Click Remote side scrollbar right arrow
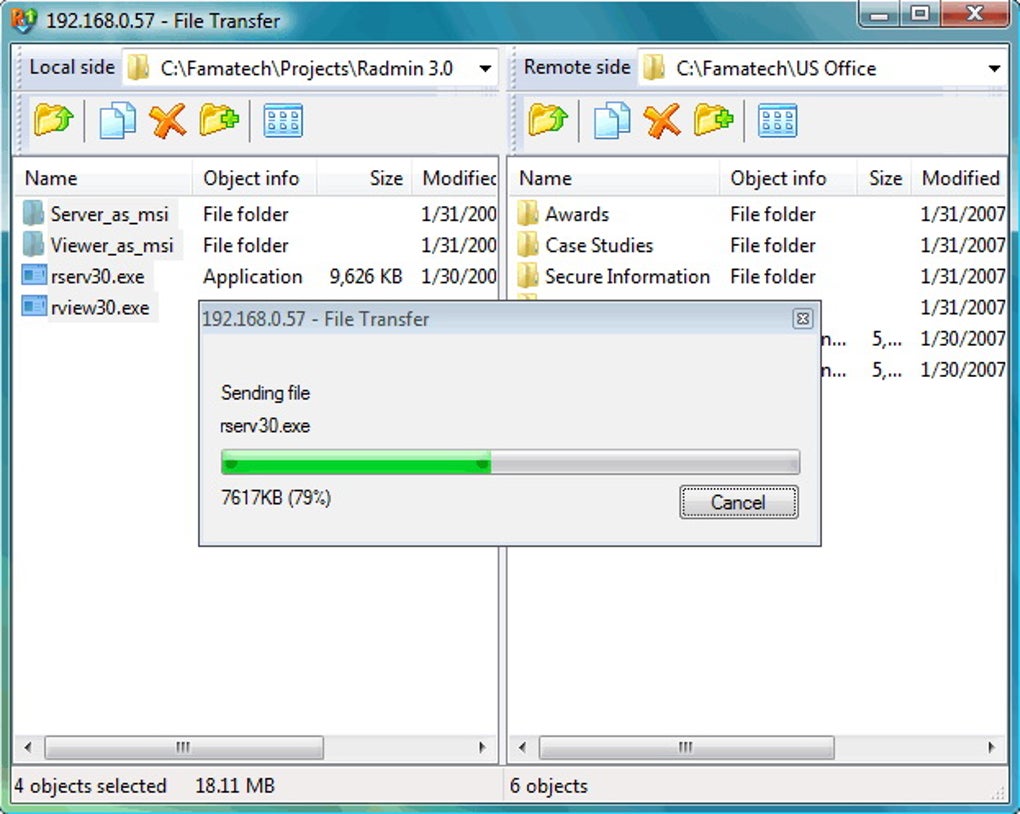This screenshot has width=1020, height=814. pos(991,747)
